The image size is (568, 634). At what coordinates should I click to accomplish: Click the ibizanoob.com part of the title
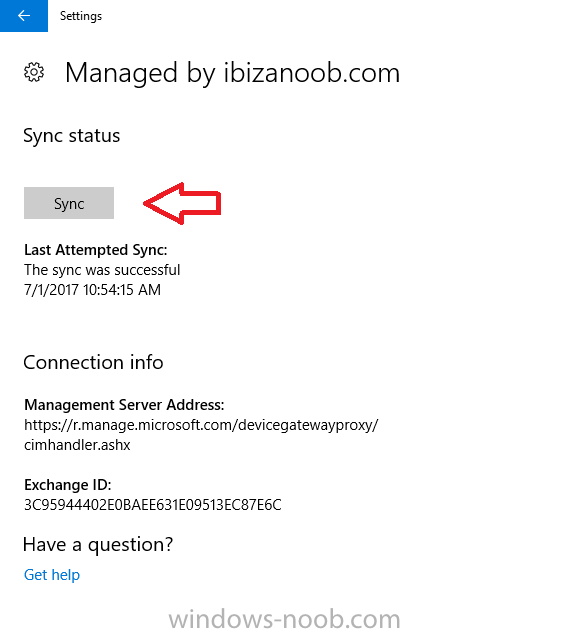(x=312, y=73)
